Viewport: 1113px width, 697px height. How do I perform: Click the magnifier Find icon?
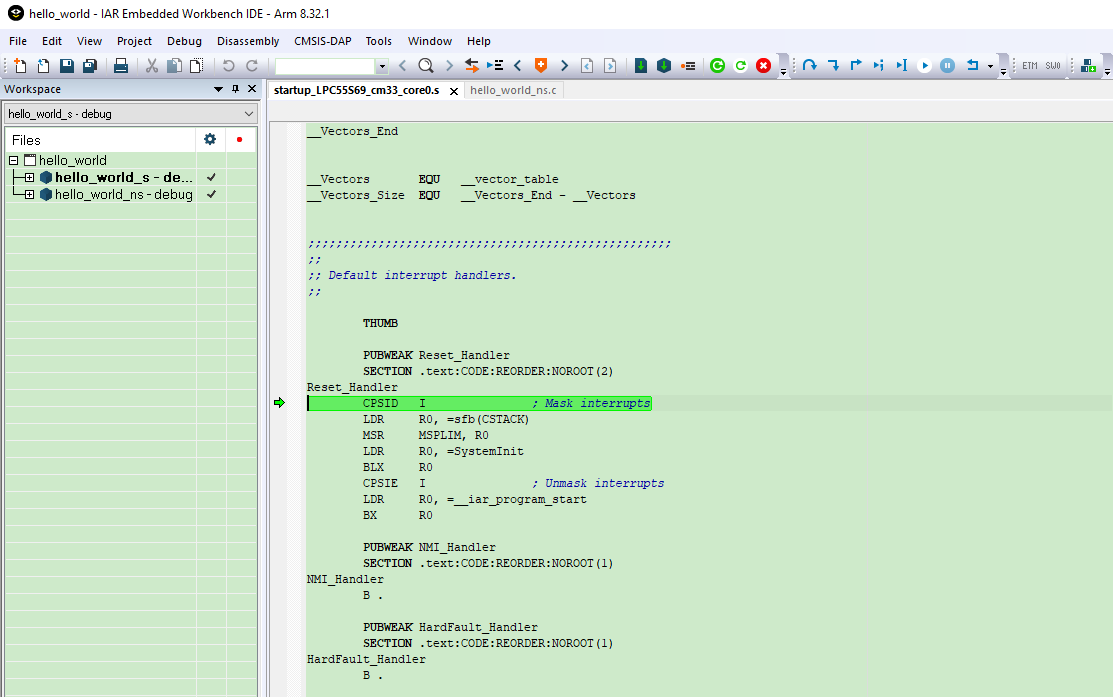(x=425, y=66)
